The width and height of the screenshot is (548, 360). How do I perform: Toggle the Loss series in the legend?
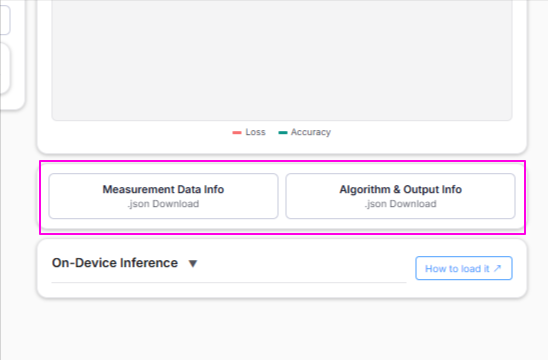tap(249, 132)
